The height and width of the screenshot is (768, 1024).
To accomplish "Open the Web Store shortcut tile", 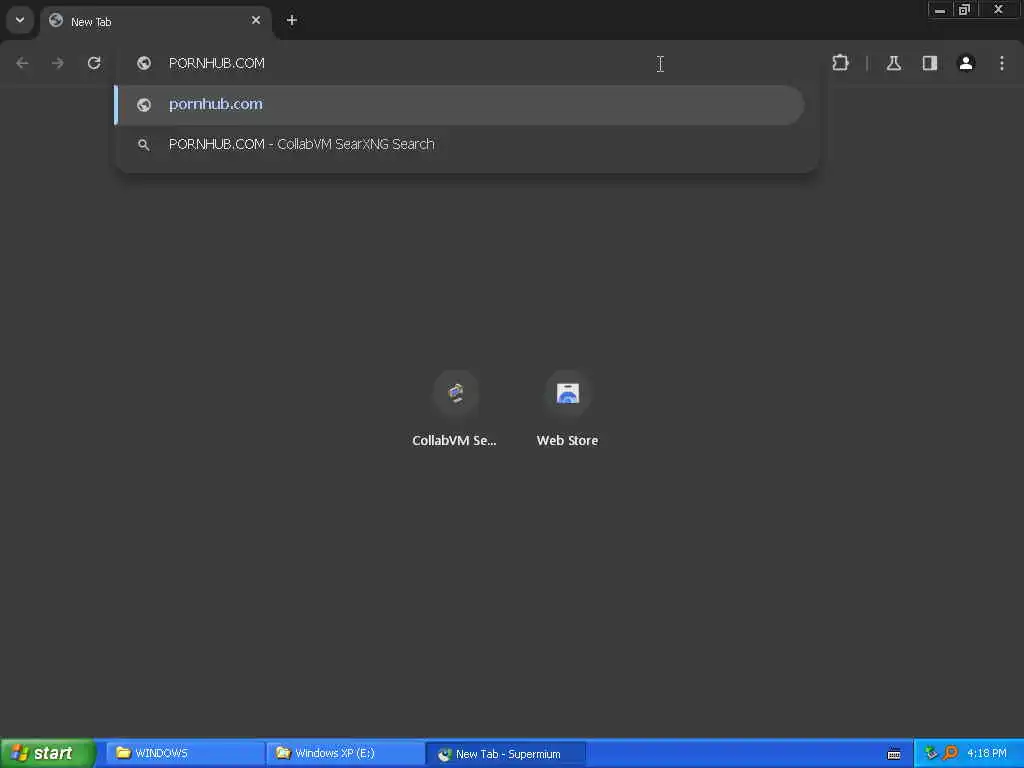I will pyautogui.click(x=568, y=409).
